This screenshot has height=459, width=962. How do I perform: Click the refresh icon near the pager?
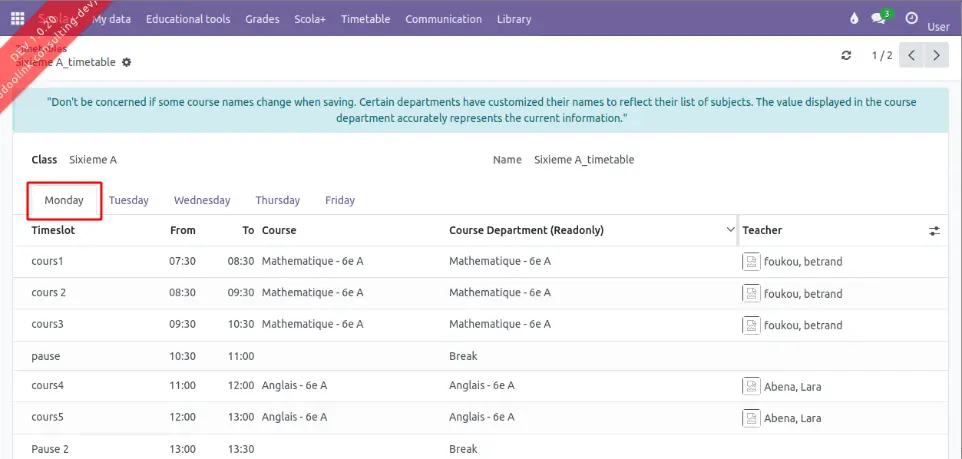pos(846,56)
